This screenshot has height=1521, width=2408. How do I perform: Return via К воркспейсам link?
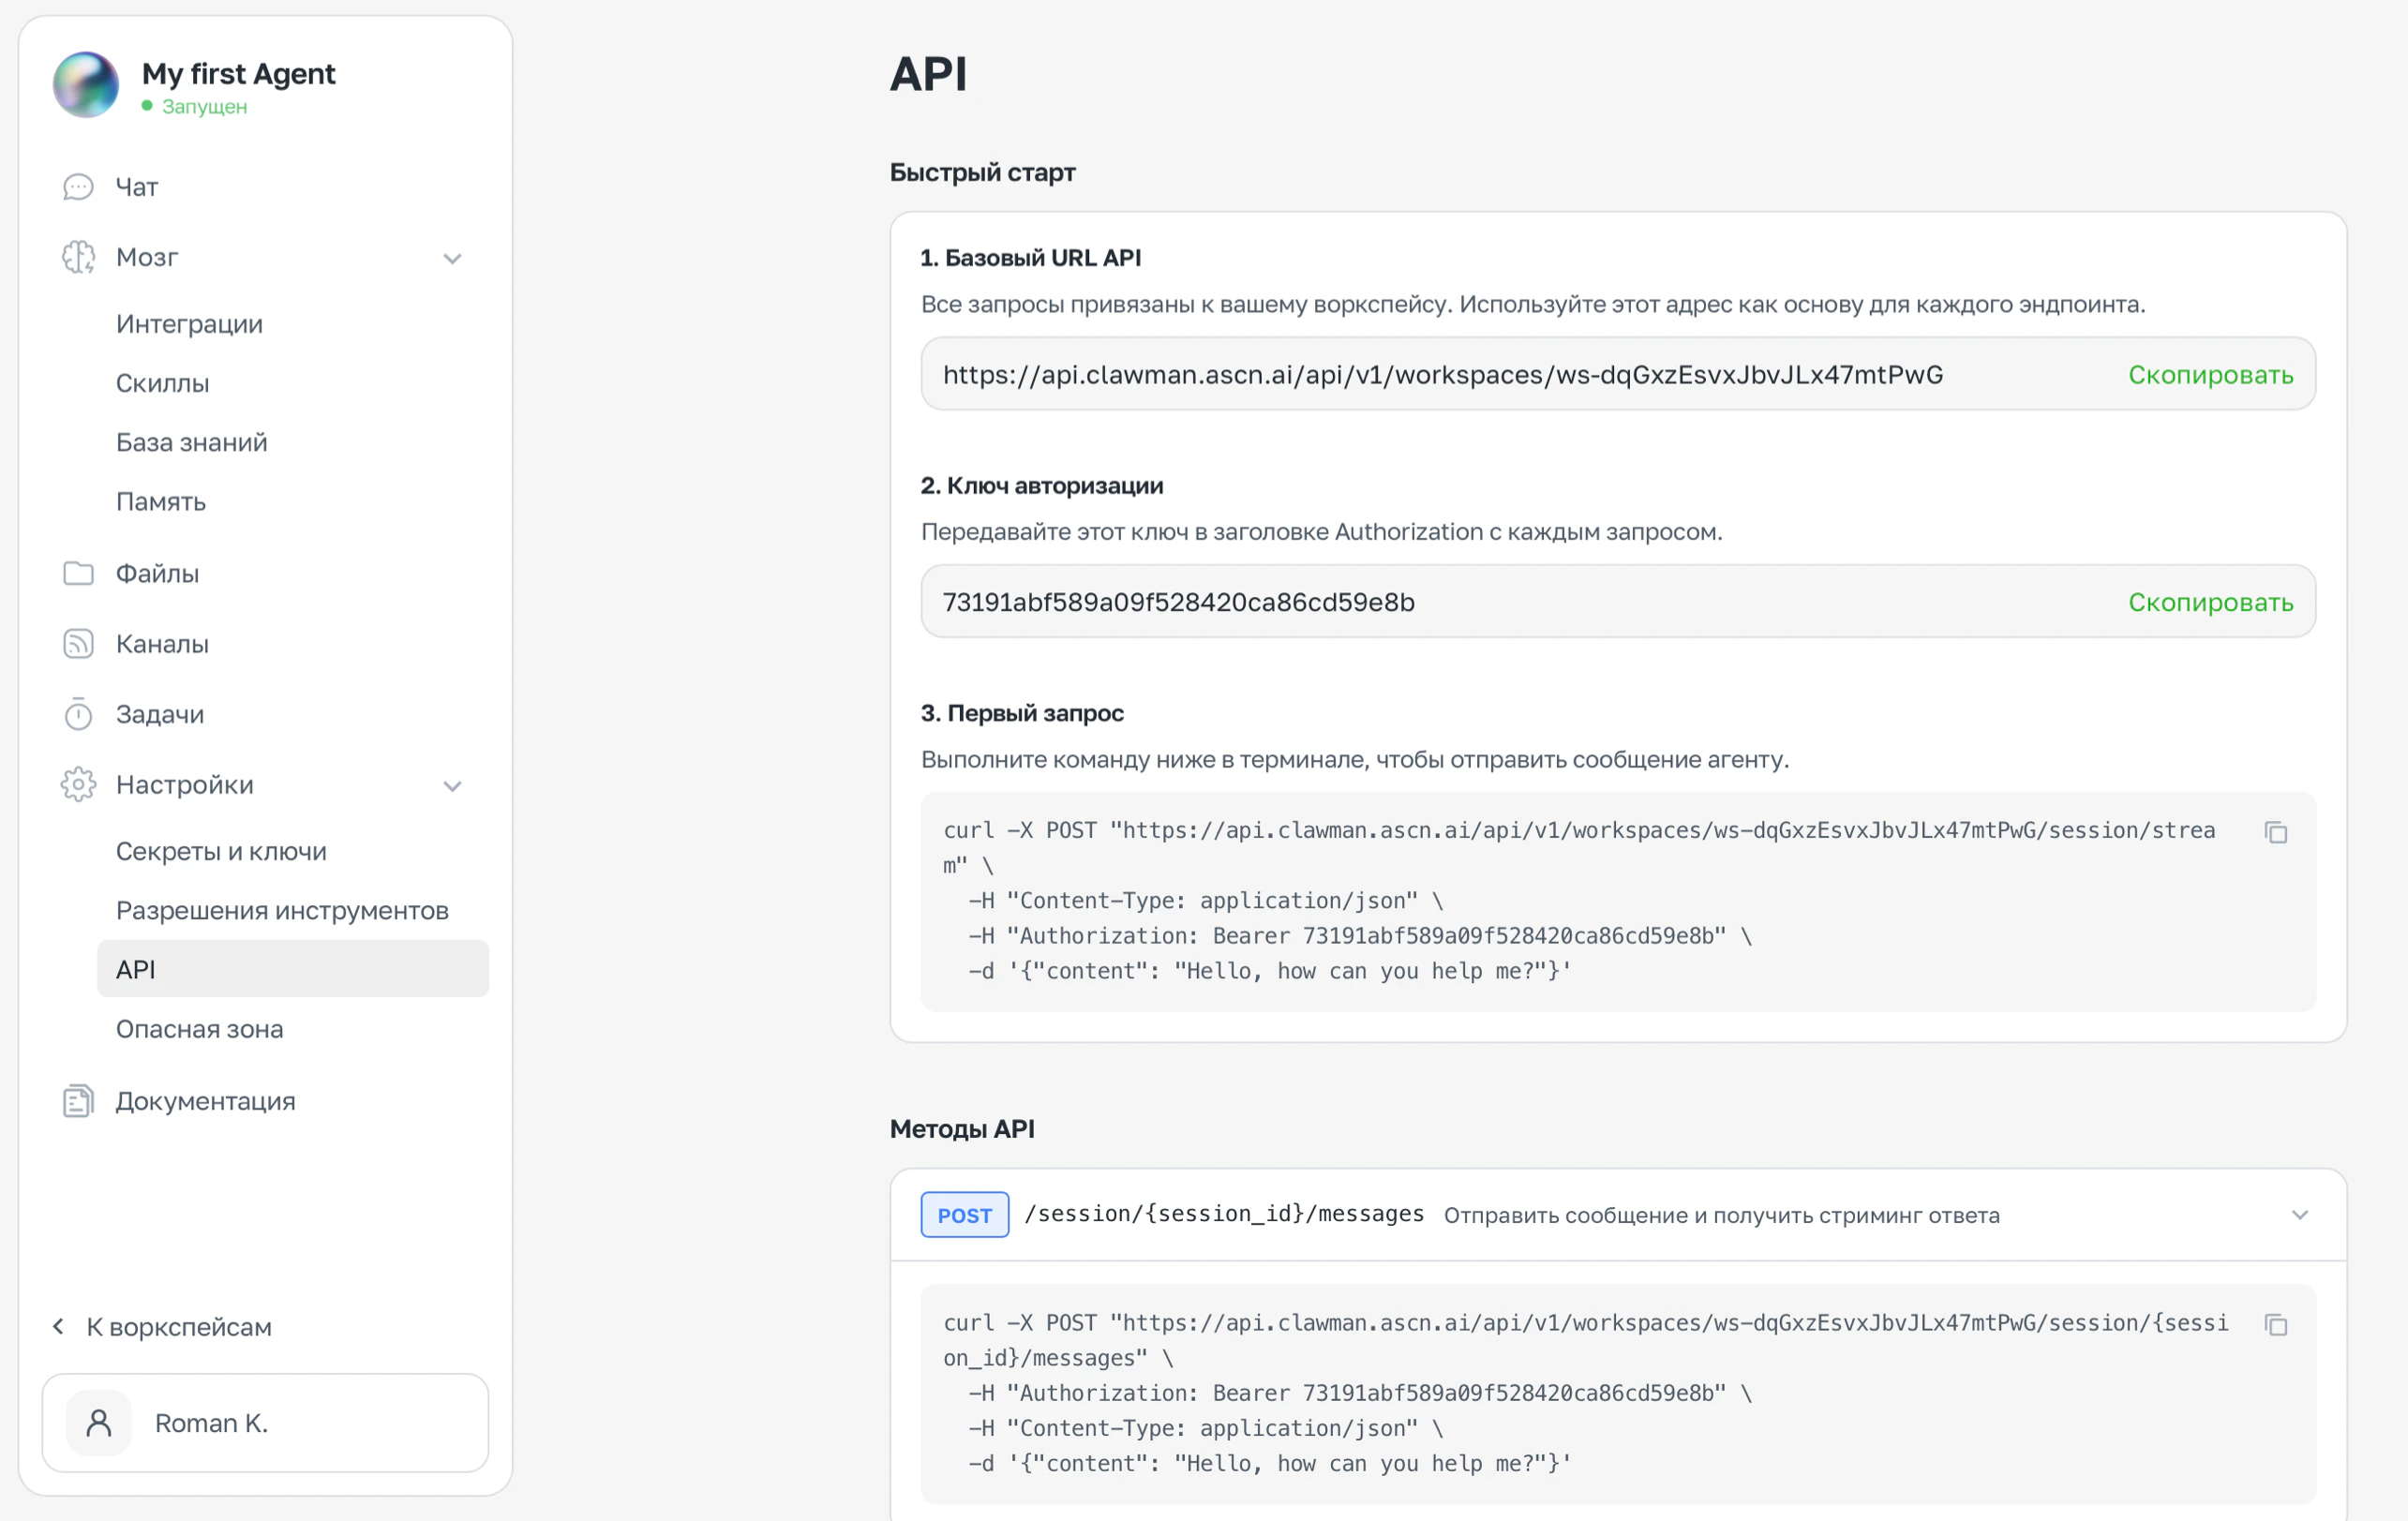178,1326
